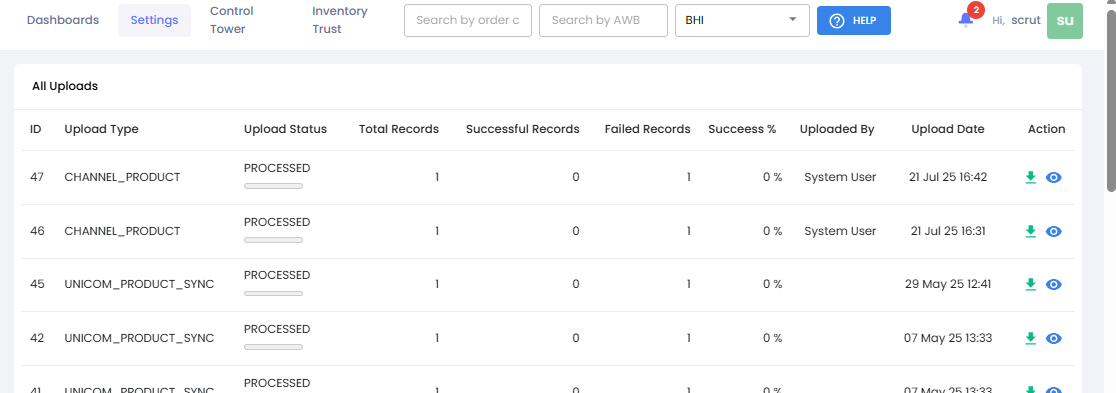Select UNICOM_PRODUCT_SYNC in row 45

coord(140,284)
